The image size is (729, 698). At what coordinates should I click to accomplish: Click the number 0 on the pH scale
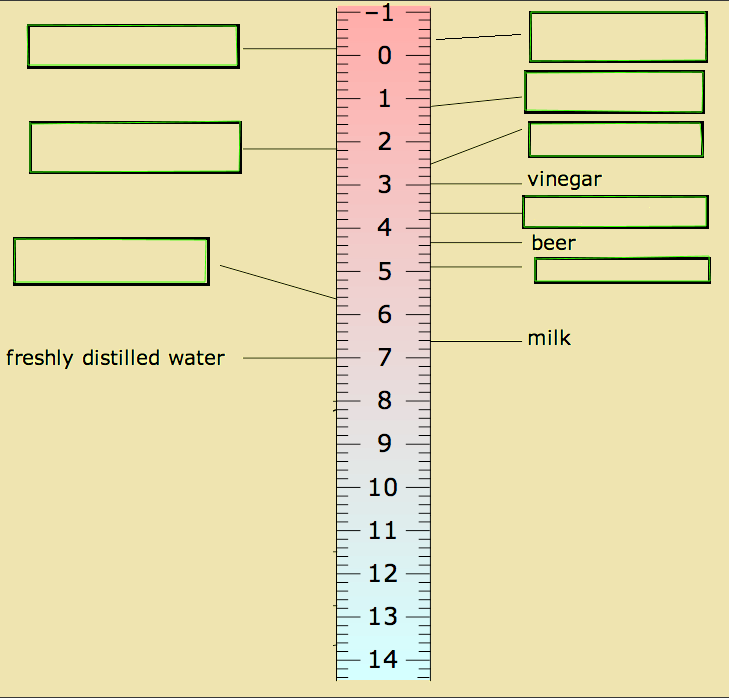pyautogui.click(x=384, y=56)
